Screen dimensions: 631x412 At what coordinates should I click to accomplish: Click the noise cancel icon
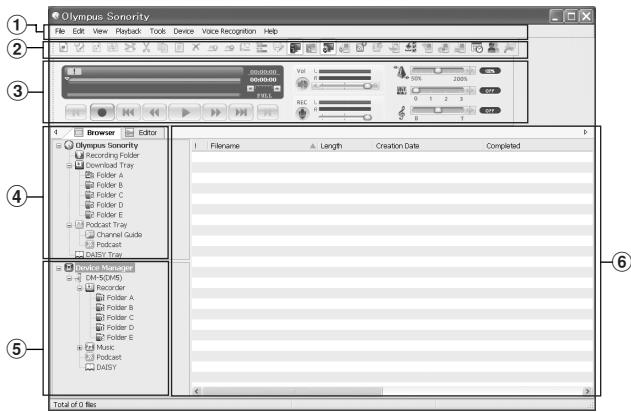coord(402,91)
